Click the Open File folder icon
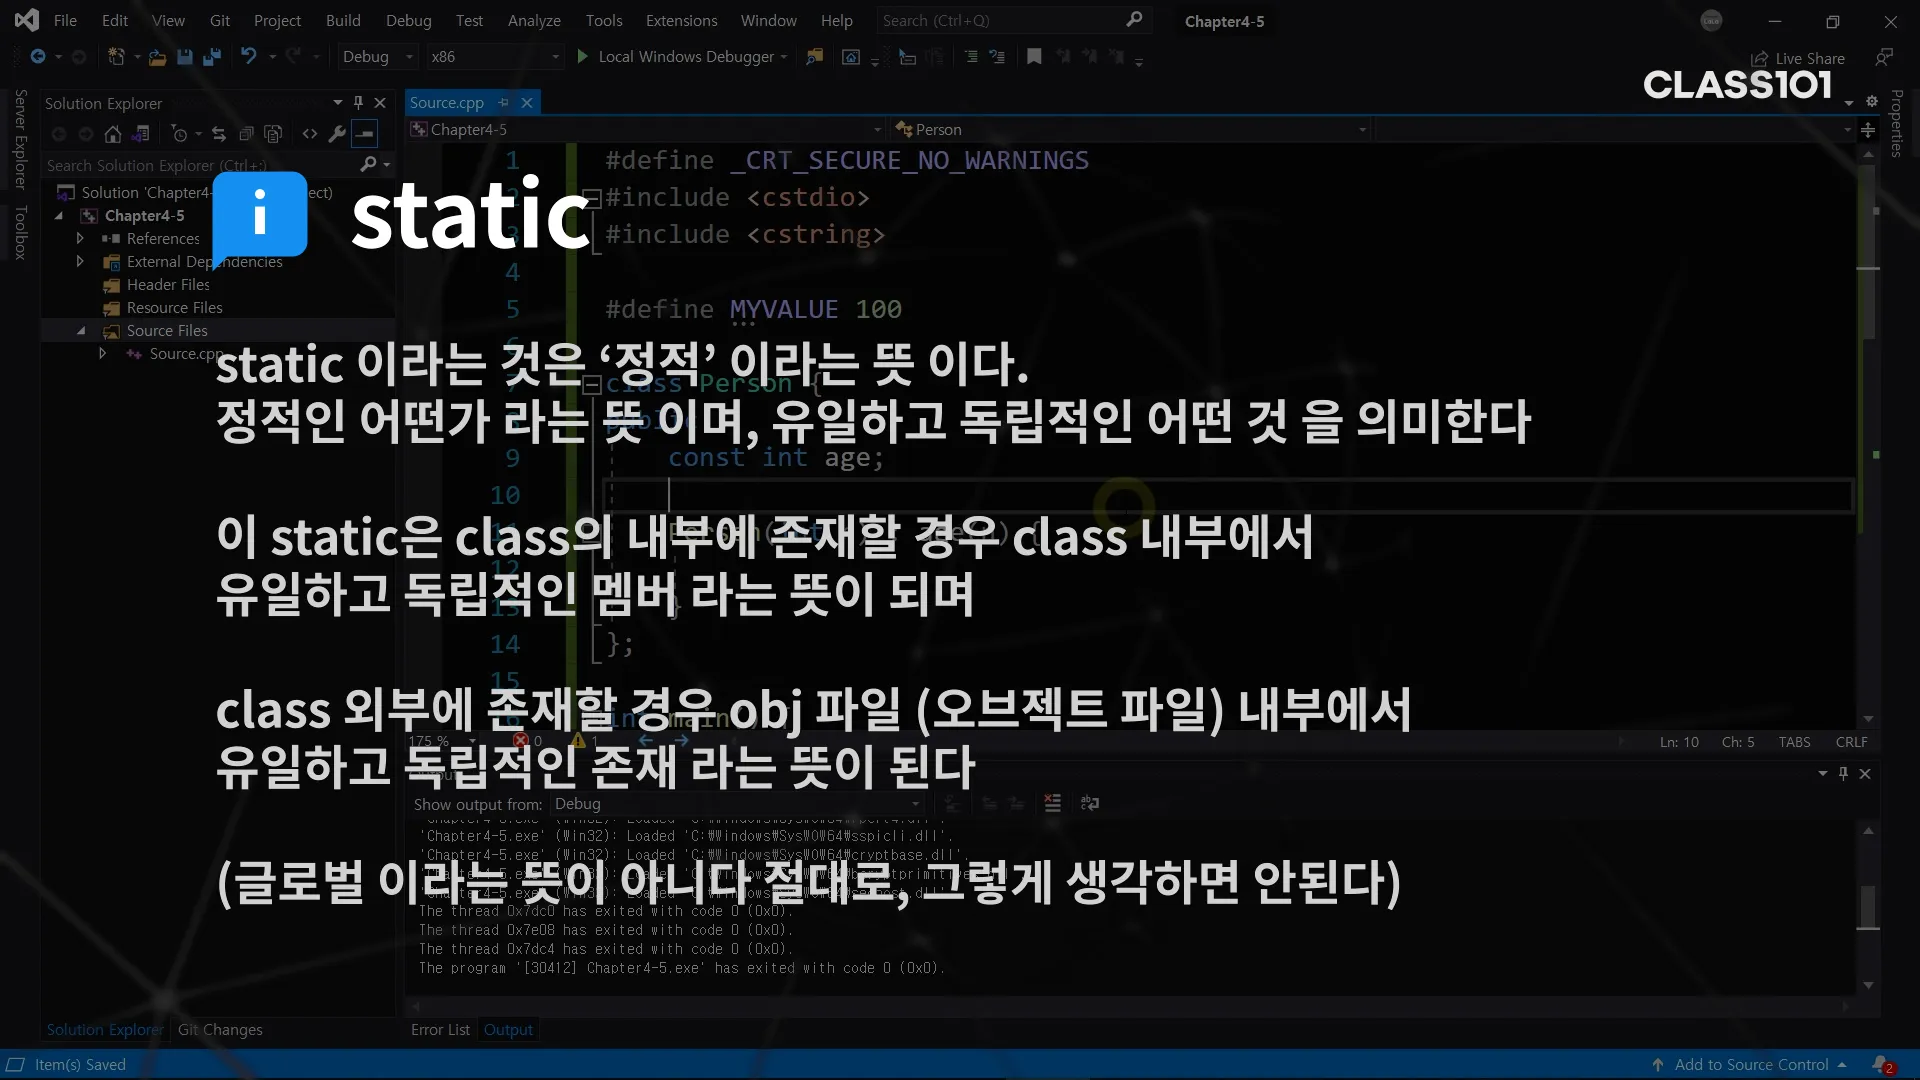The width and height of the screenshot is (1920, 1080). tap(157, 57)
